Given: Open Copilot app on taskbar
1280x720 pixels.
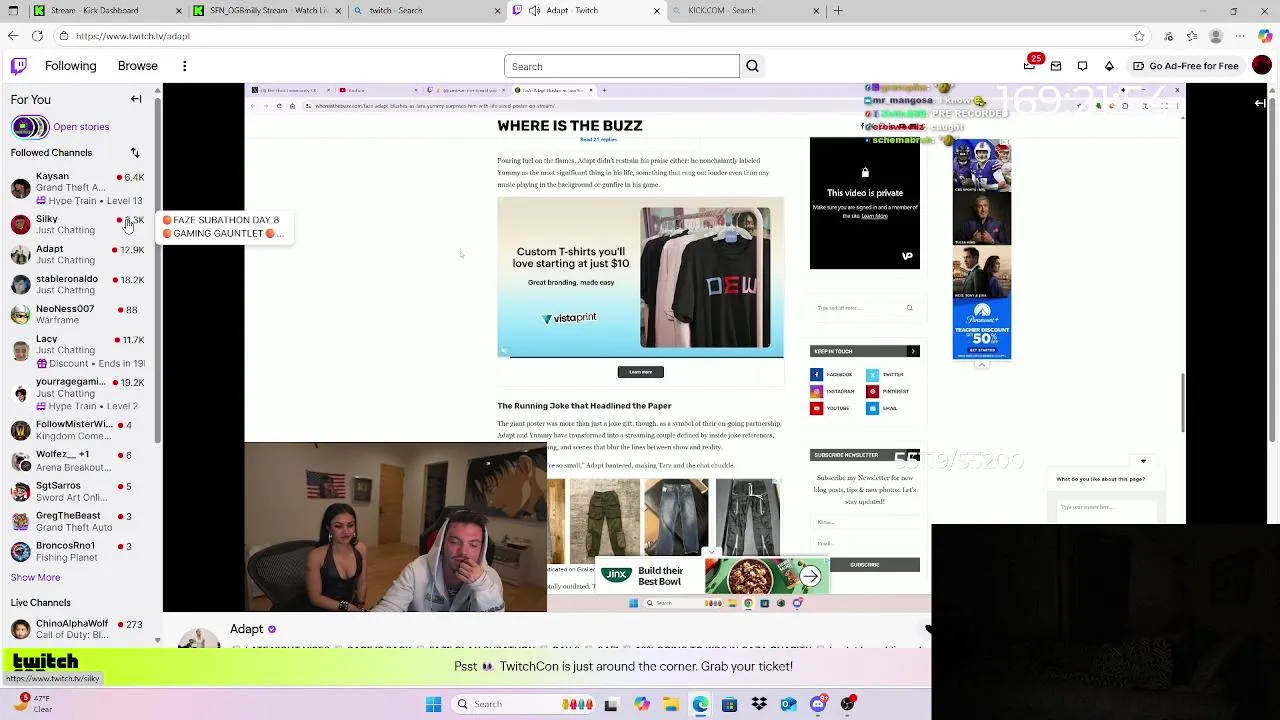Looking at the screenshot, I should (641, 704).
